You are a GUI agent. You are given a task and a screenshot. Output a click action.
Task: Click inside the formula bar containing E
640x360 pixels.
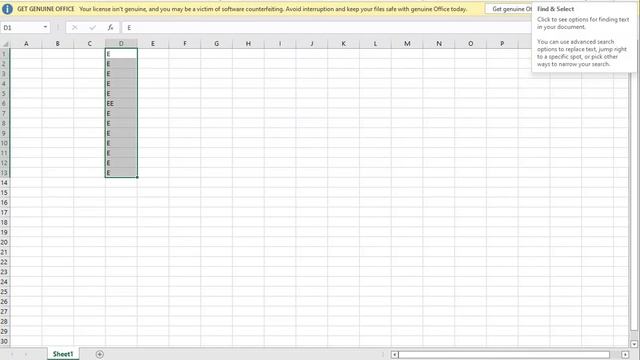tap(327, 27)
